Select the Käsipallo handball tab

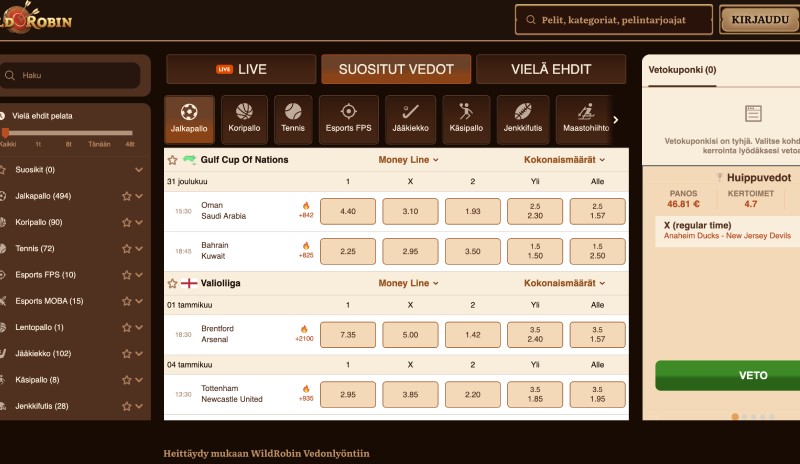[x=466, y=119]
